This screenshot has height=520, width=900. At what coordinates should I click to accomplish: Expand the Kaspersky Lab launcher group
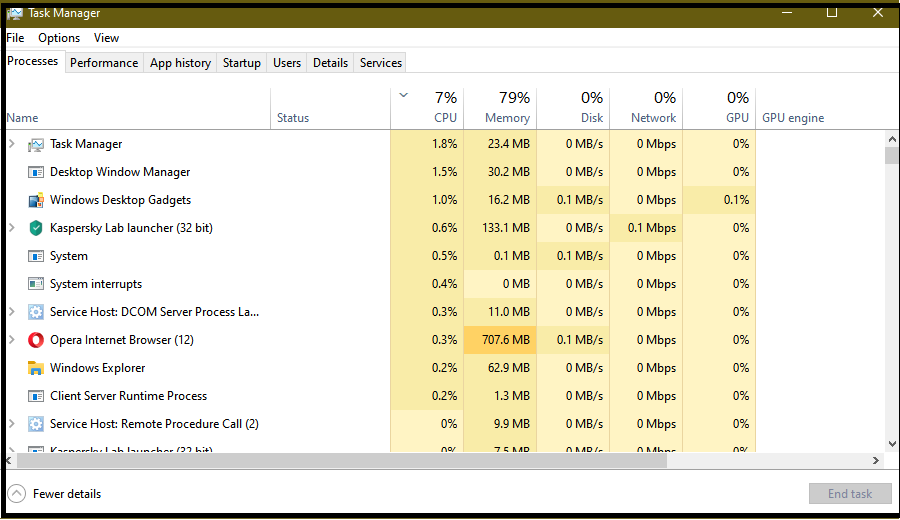[x=12, y=228]
